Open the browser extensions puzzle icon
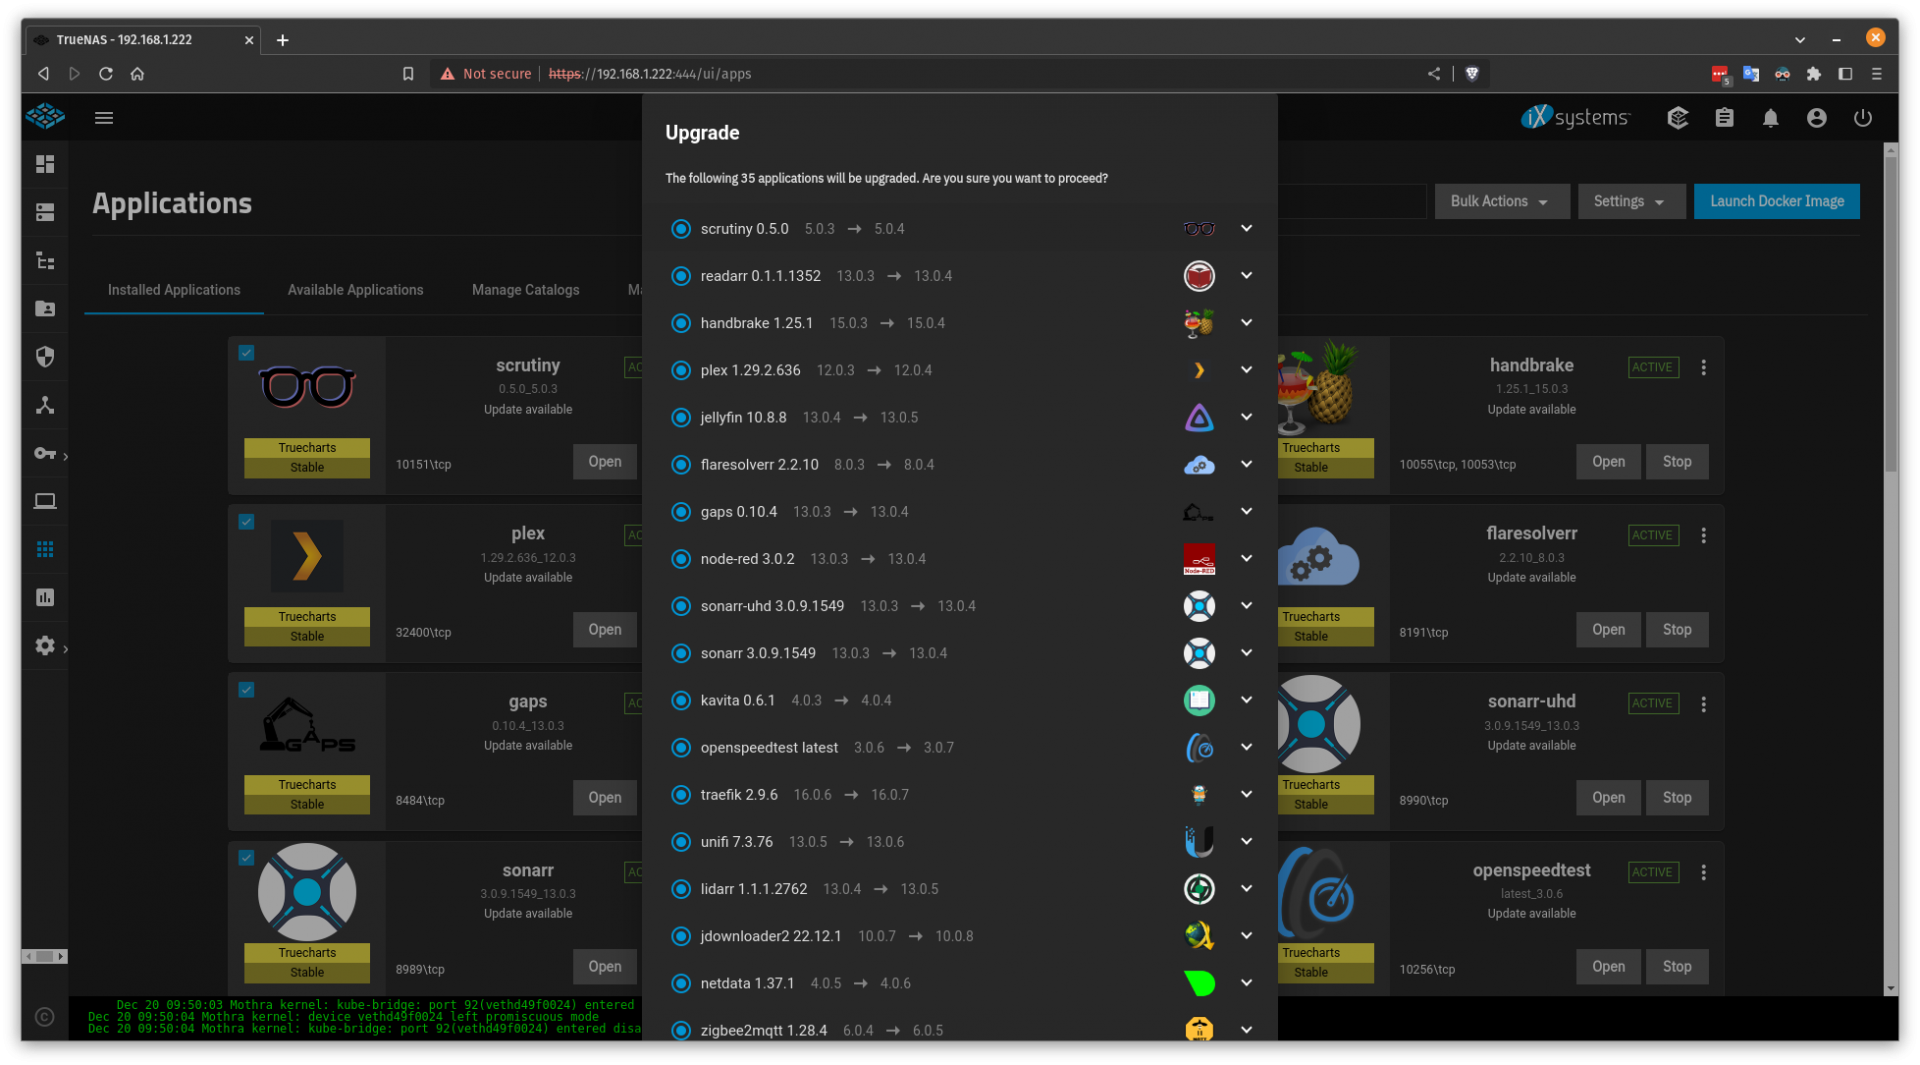 pyautogui.click(x=1814, y=74)
